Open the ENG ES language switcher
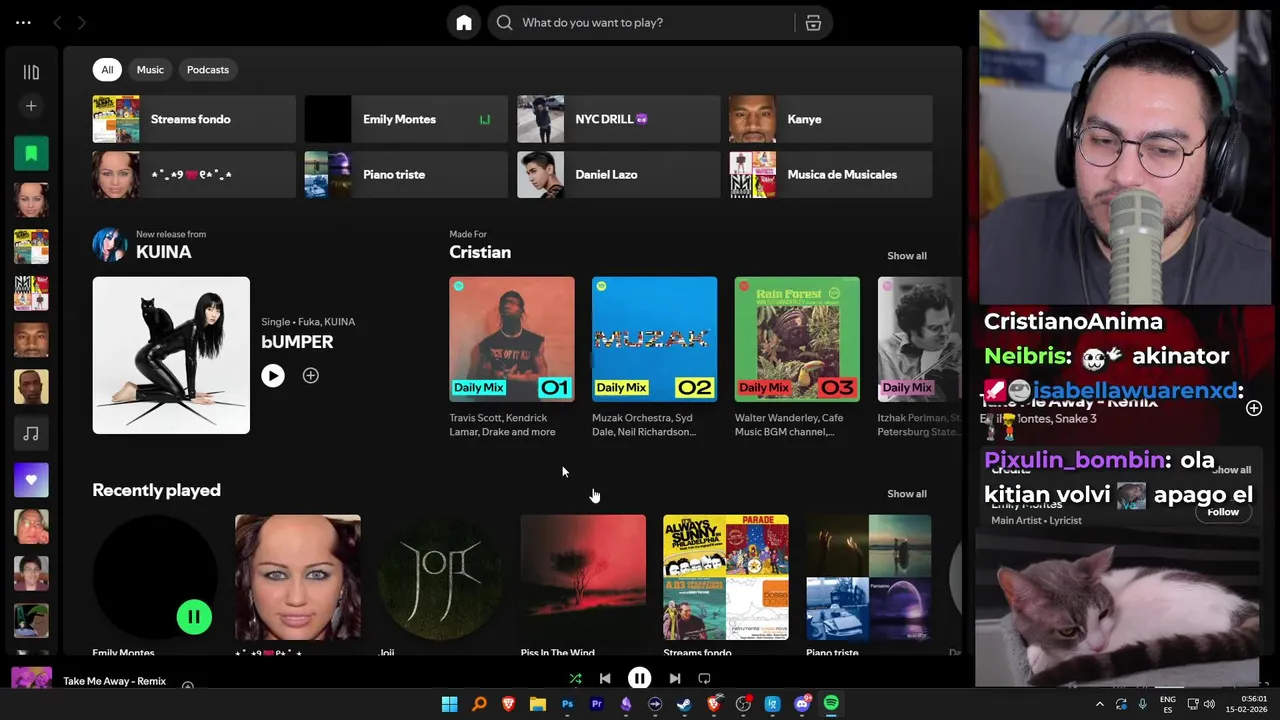This screenshot has height=720, width=1280. (x=1167, y=704)
